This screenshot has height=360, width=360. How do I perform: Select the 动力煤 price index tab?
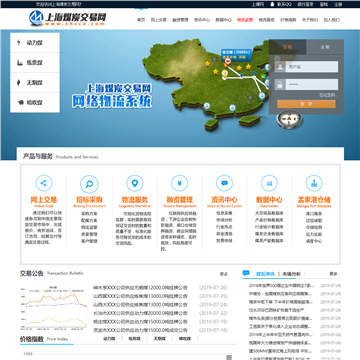(109, 339)
